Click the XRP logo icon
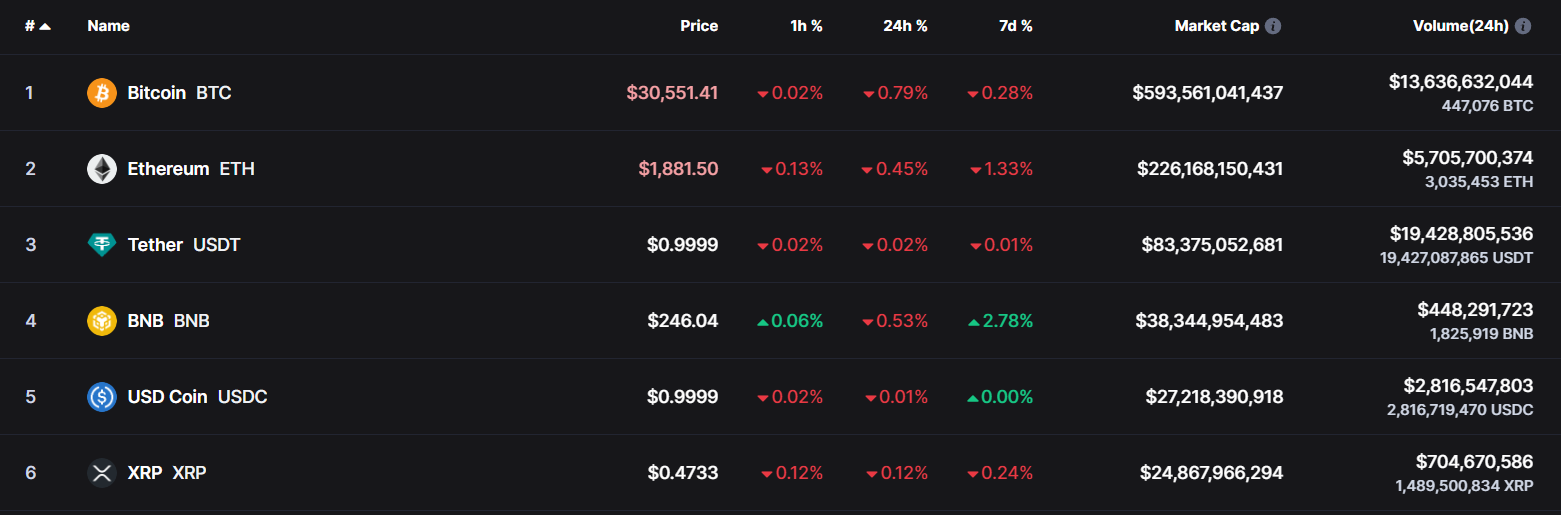 pyautogui.click(x=102, y=473)
